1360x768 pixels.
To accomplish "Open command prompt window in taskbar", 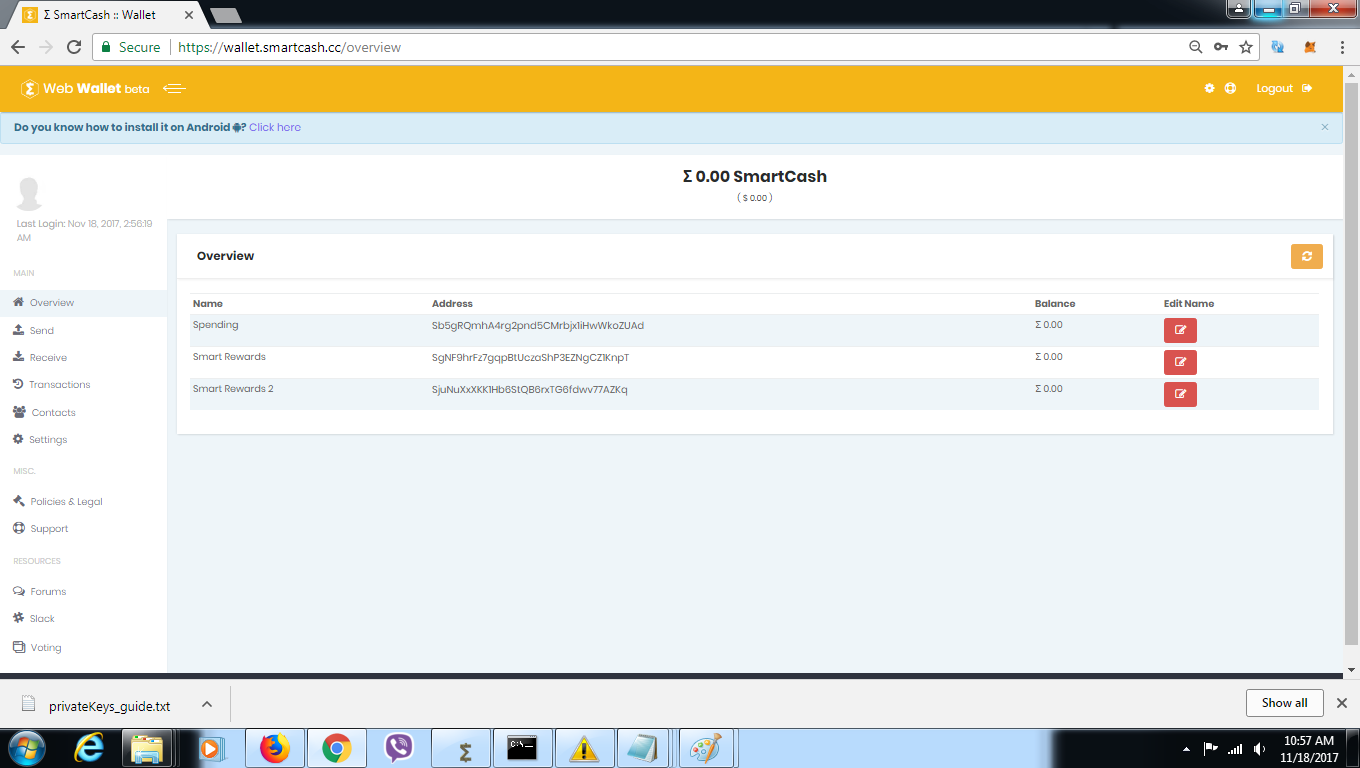I will (x=523, y=748).
